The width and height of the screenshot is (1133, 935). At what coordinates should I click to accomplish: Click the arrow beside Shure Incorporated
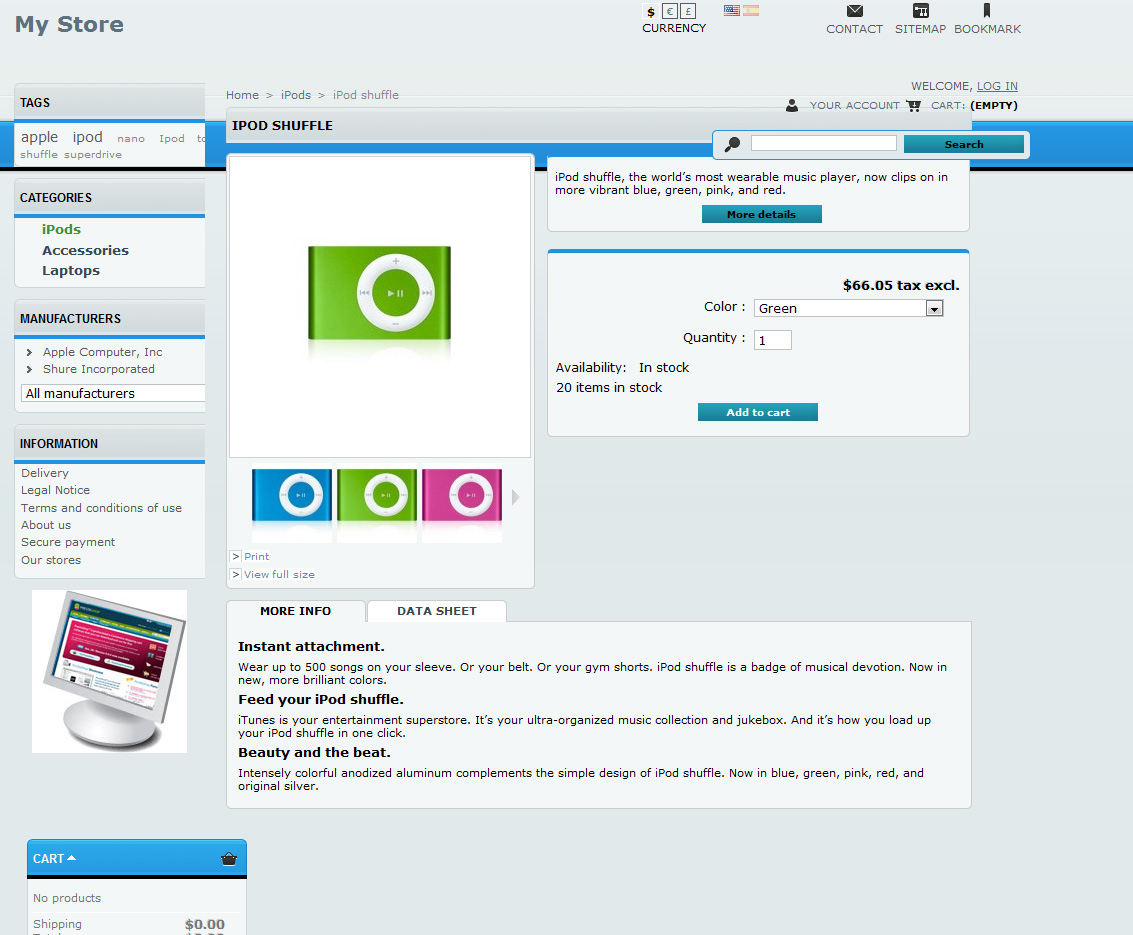pyautogui.click(x=29, y=369)
